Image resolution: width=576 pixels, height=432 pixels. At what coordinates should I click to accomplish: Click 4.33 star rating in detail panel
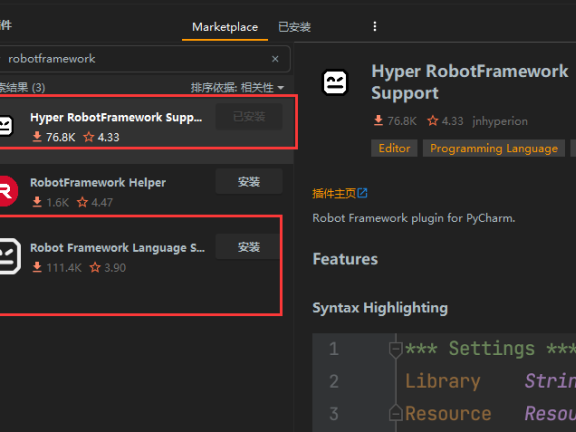pyautogui.click(x=445, y=121)
